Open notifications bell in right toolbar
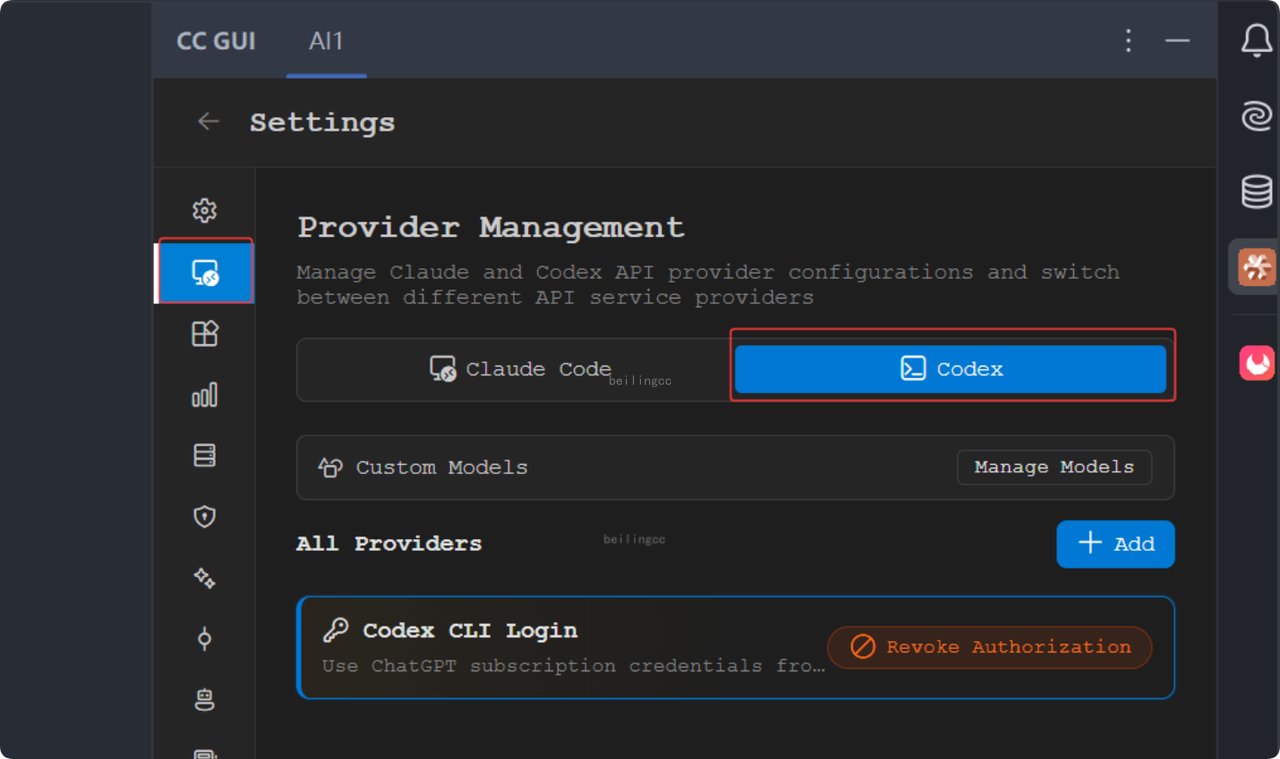The width and height of the screenshot is (1280, 759). (1257, 41)
